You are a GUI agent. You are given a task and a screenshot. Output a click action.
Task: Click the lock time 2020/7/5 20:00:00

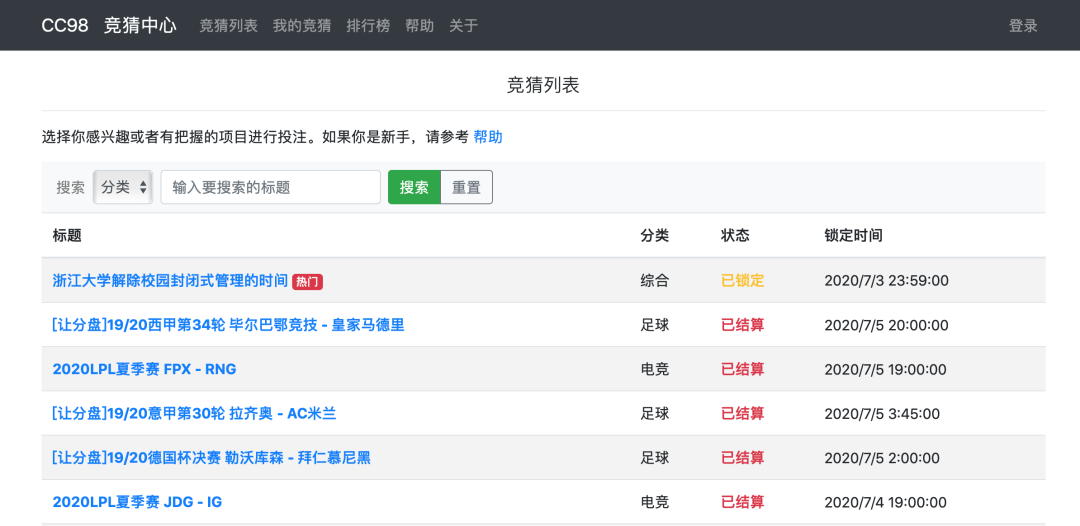886,325
